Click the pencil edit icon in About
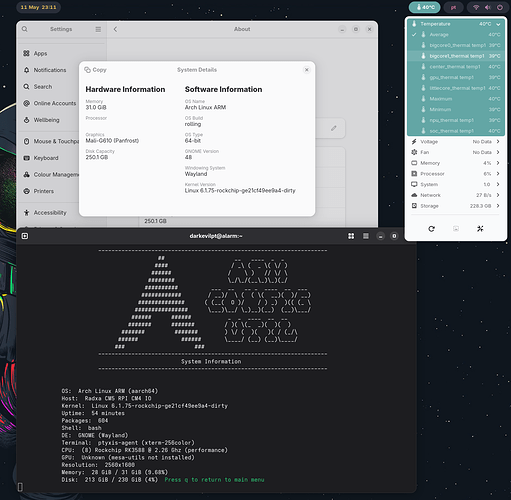This screenshot has height=500, width=511. coord(334,128)
